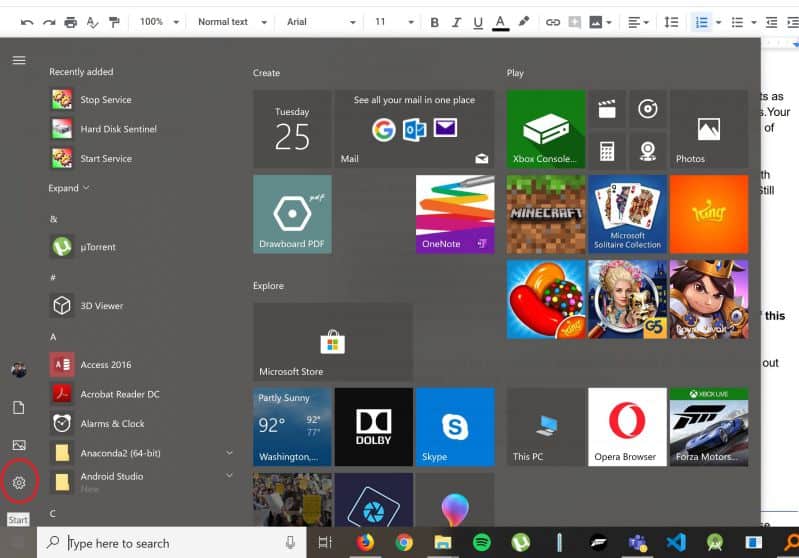The image size is (799, 558).
Task: Open Spotify from the taskbar
Action: tap(482, 542)
